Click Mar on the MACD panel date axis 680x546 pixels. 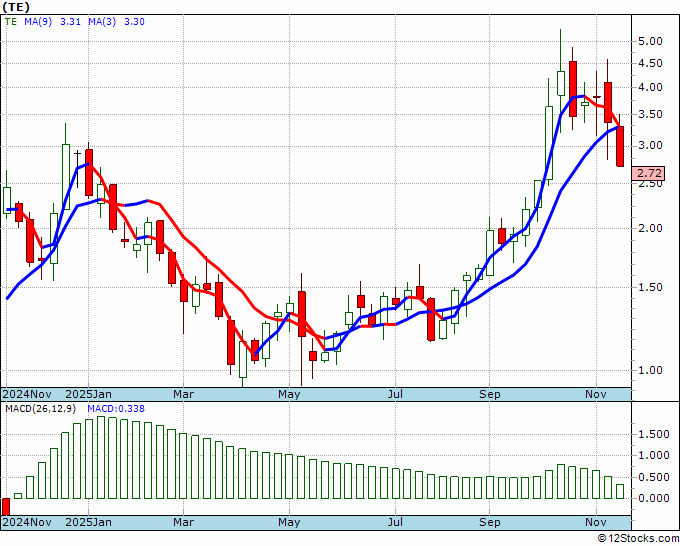coord(183,522)
